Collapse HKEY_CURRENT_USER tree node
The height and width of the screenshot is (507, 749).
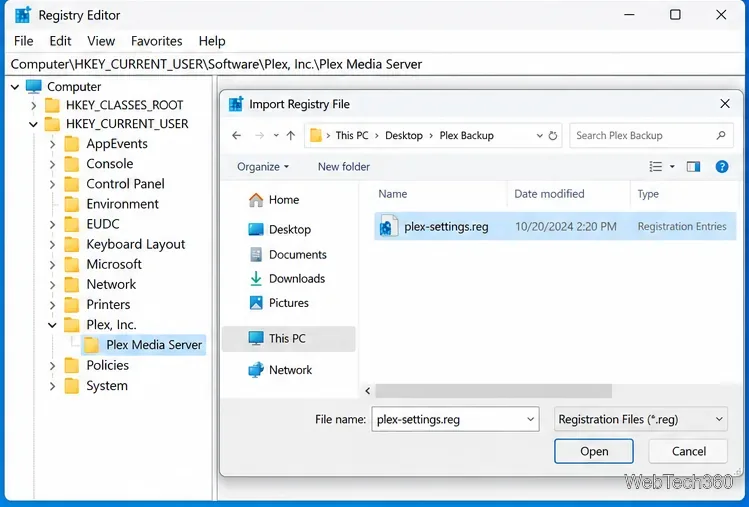[x=33, y=124]
